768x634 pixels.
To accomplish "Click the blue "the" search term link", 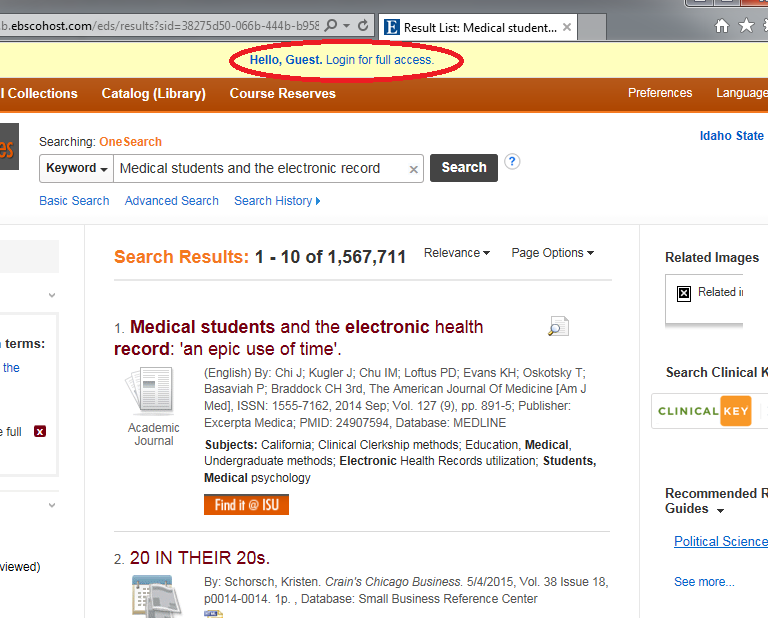I will pos(11,367).
